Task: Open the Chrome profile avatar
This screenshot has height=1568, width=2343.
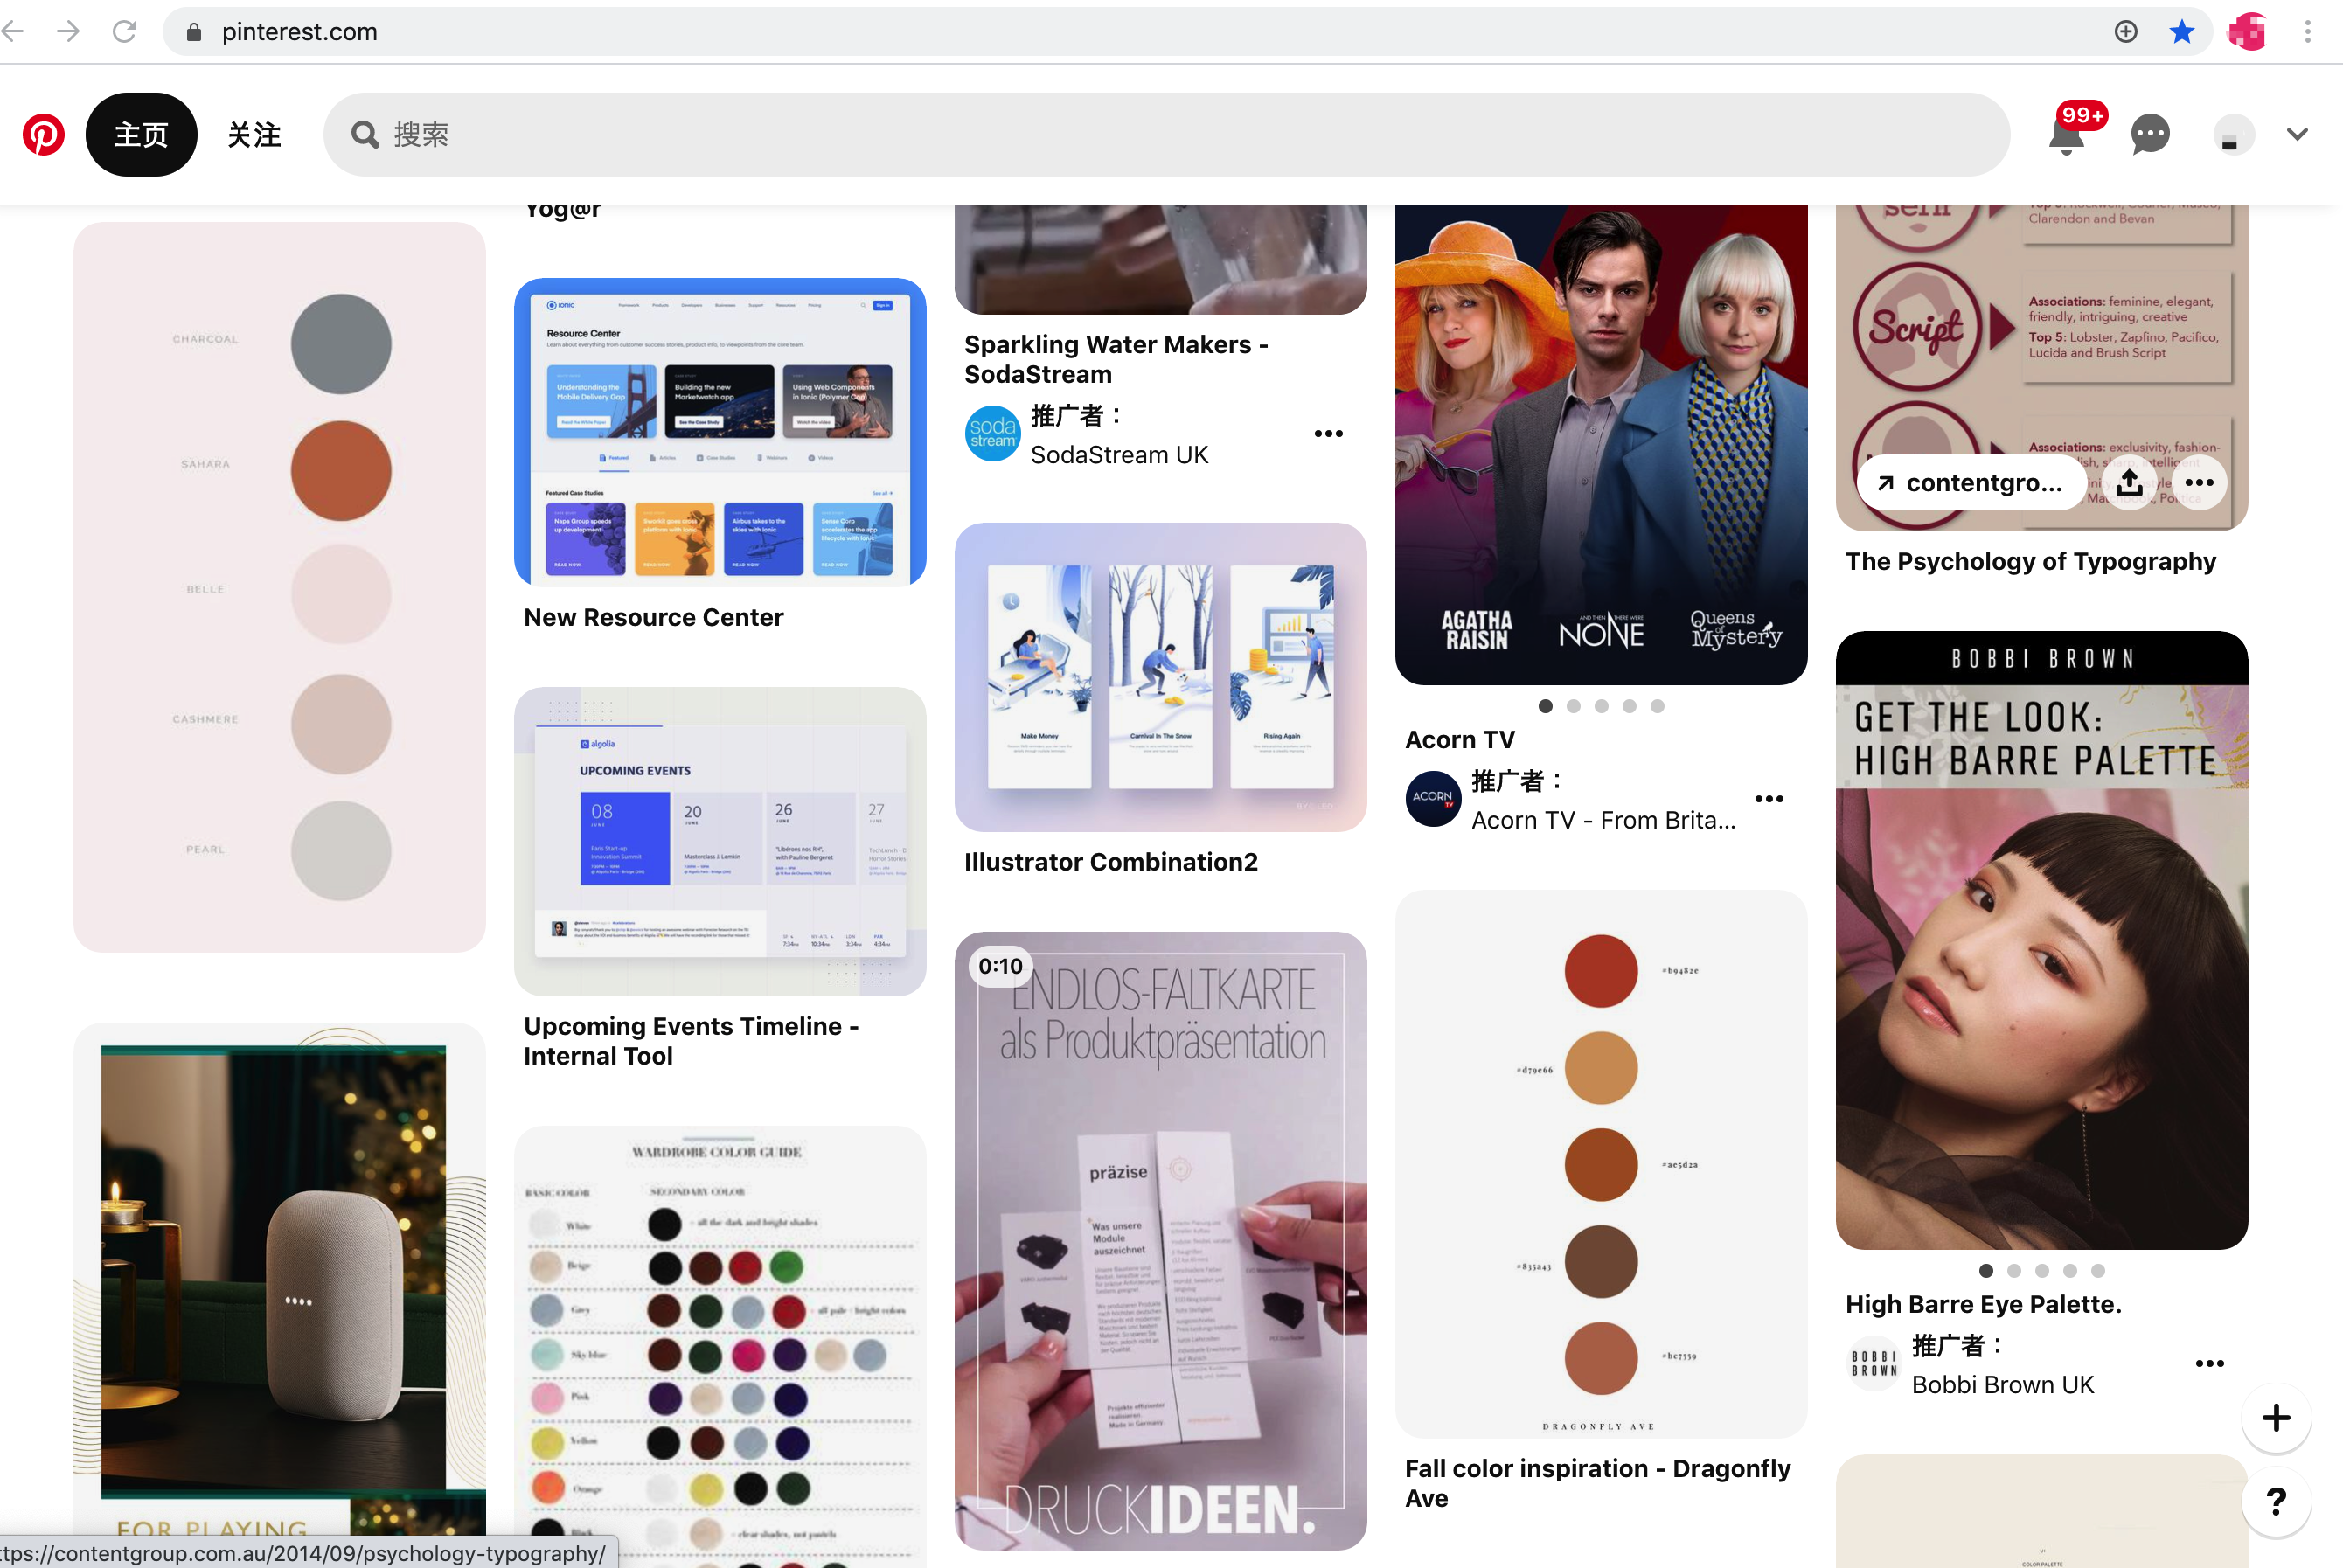Action: tap(2248, 32)
